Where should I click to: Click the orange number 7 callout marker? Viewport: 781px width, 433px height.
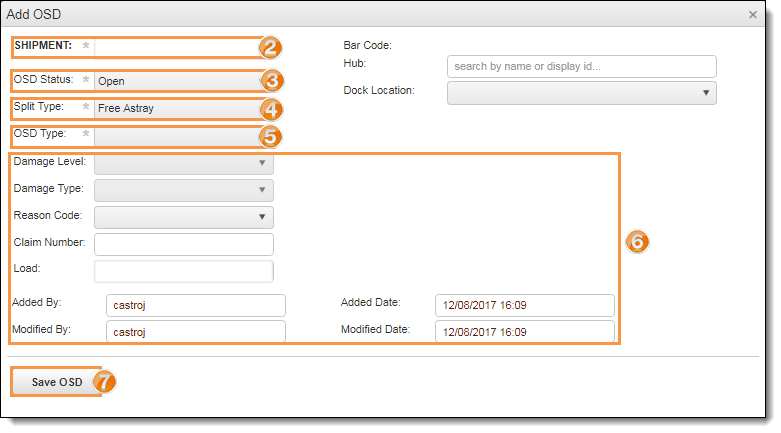tap(104, 382)
